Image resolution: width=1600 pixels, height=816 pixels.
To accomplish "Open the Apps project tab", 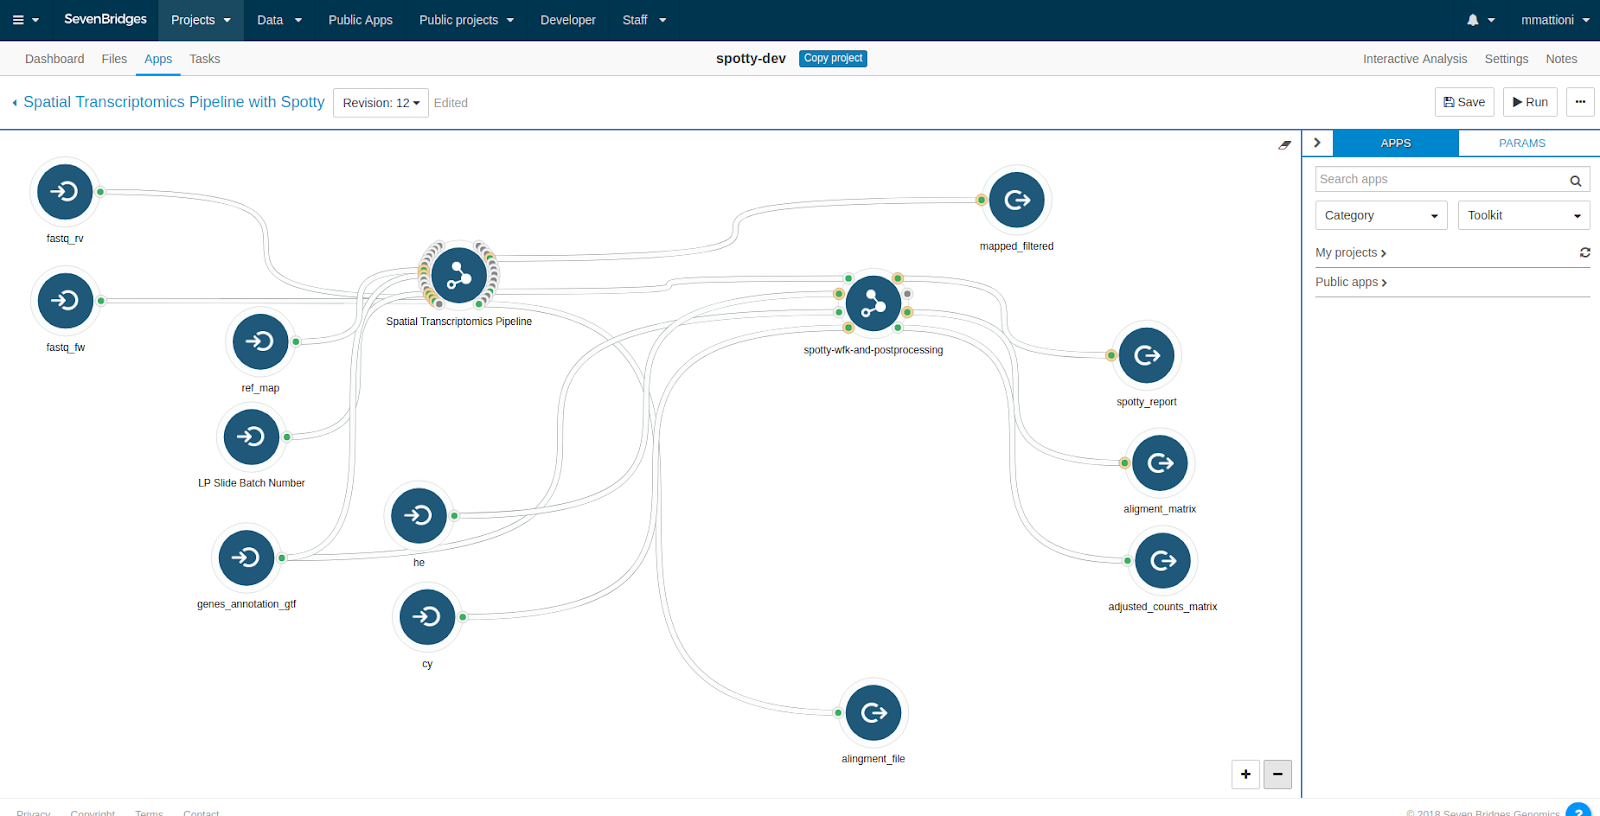I will tap(158, 59).
